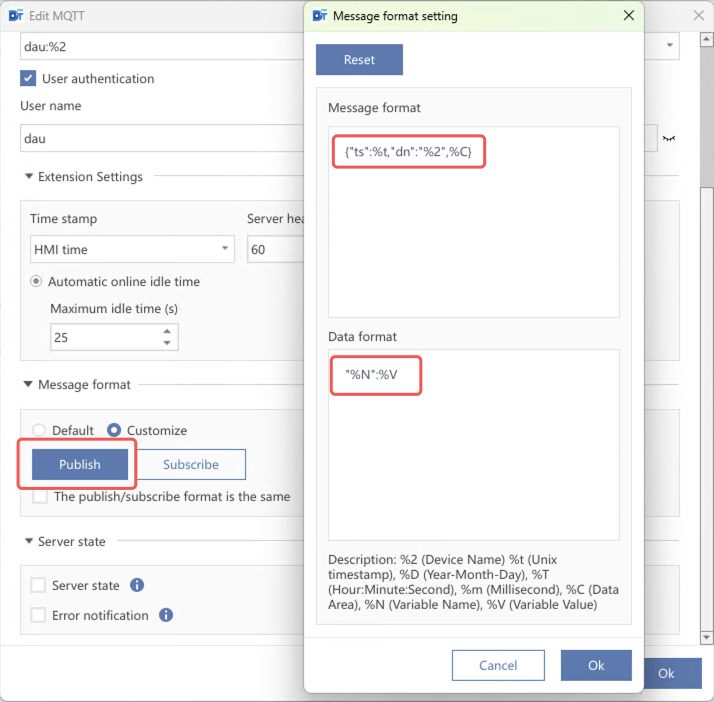Open the Time stamp dropdown
Image resolution: width=714 pixels, height=702 pixels.
point(132,249)
